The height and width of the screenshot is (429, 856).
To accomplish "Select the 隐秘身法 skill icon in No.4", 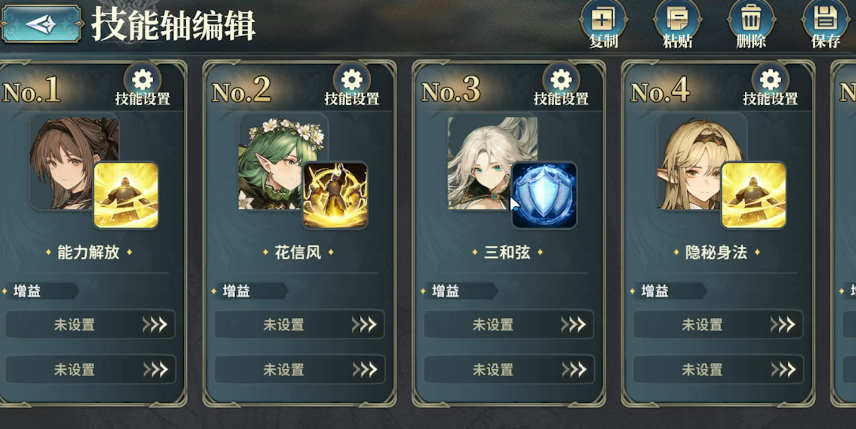I will (754, 195).
